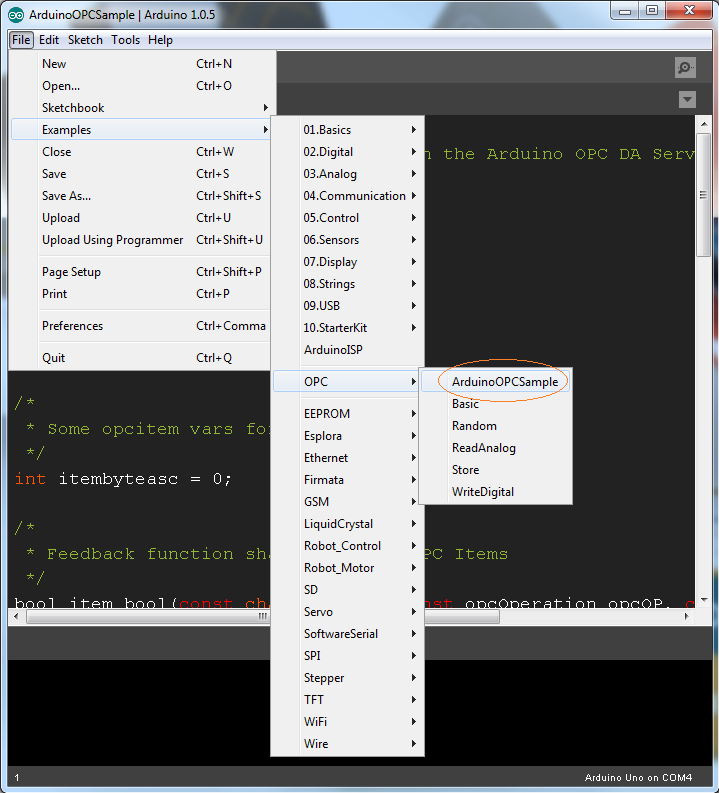This screenshot has width=719, height=793.
Task: Open the ArduinoISP example
Action: (x=347, y=350)
